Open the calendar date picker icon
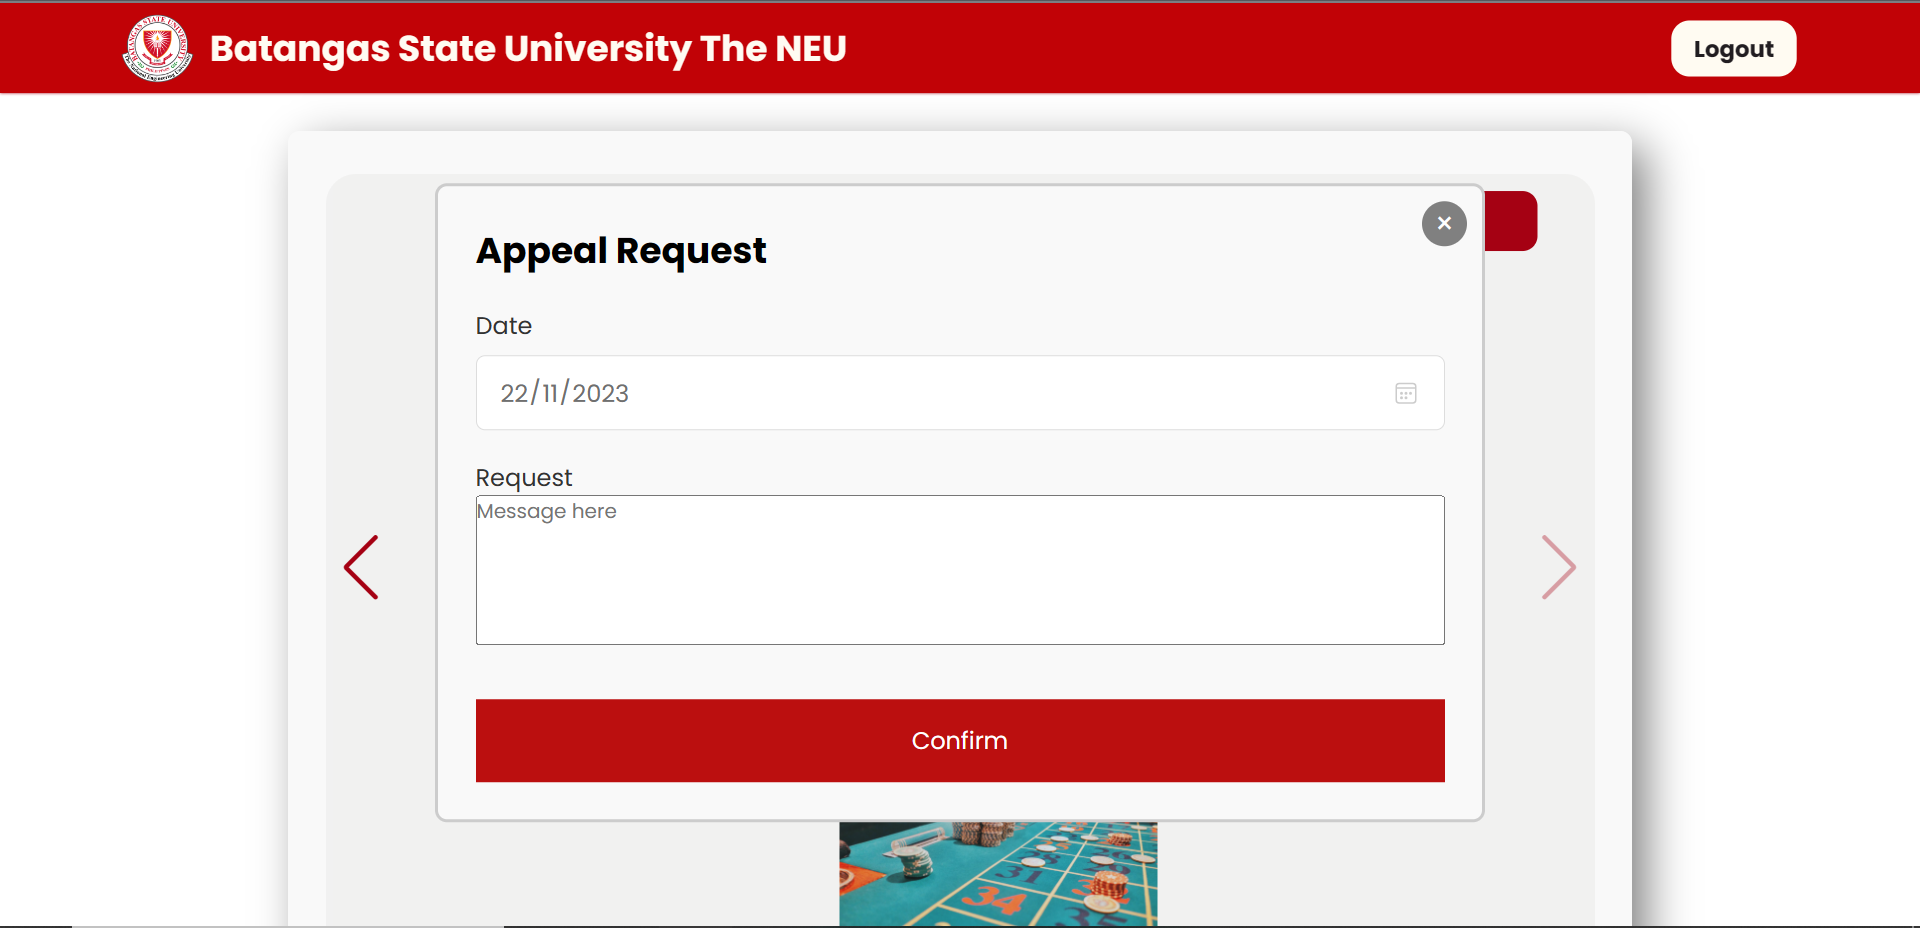This screenshot has width=1920, height=928. pos(1405,393)
